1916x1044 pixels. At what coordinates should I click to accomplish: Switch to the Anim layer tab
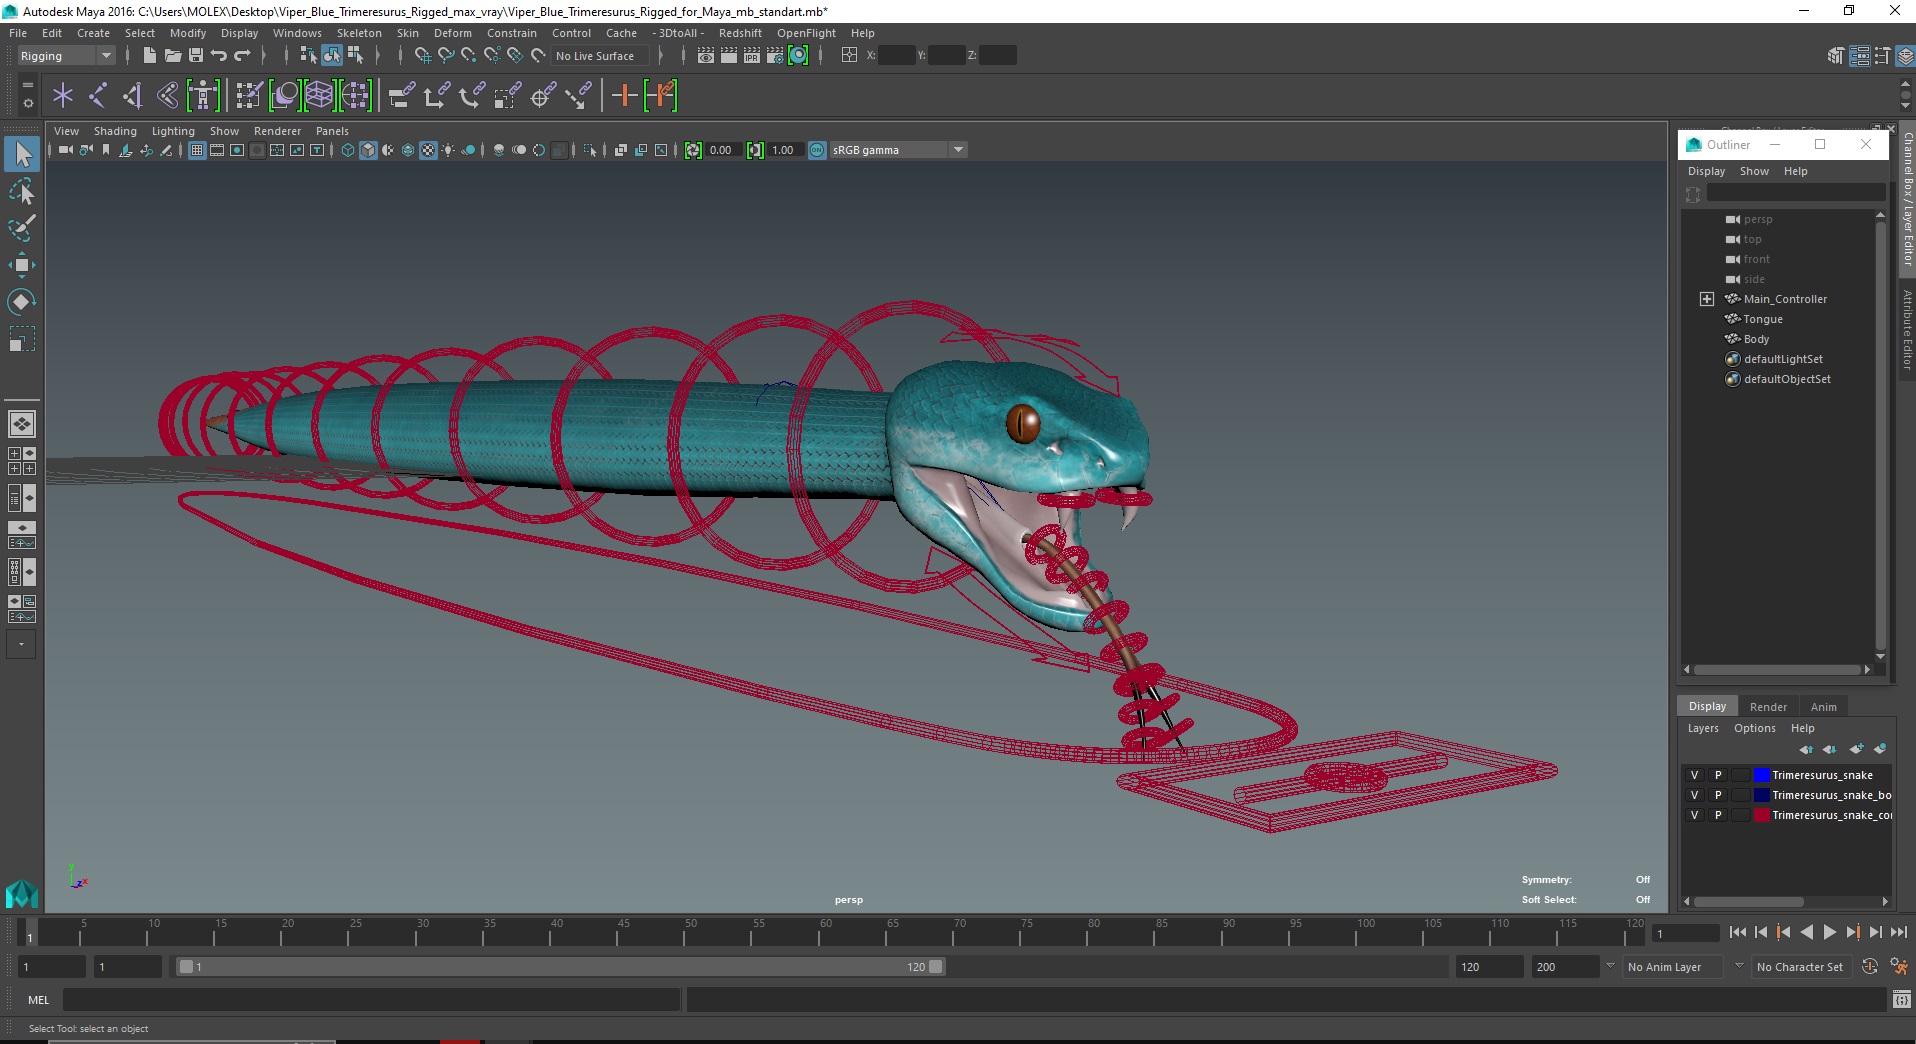1823,706
